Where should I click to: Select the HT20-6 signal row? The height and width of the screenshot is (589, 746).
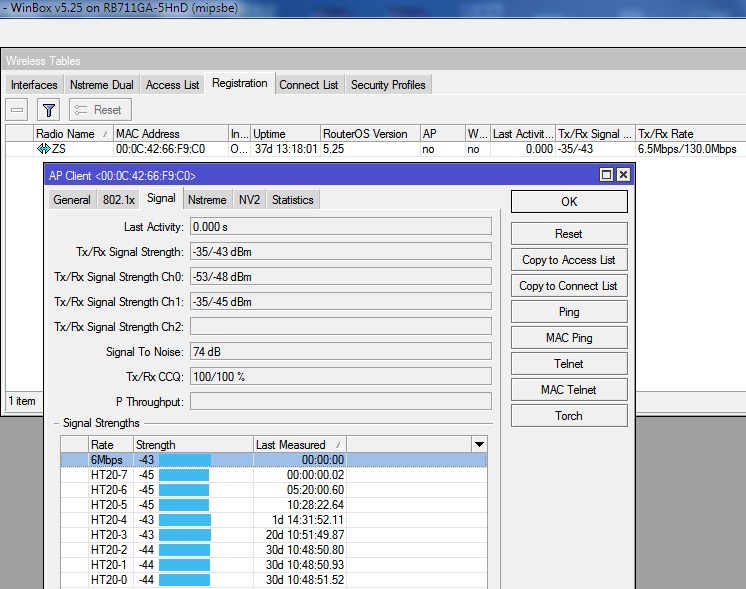(x=274, y=490)
